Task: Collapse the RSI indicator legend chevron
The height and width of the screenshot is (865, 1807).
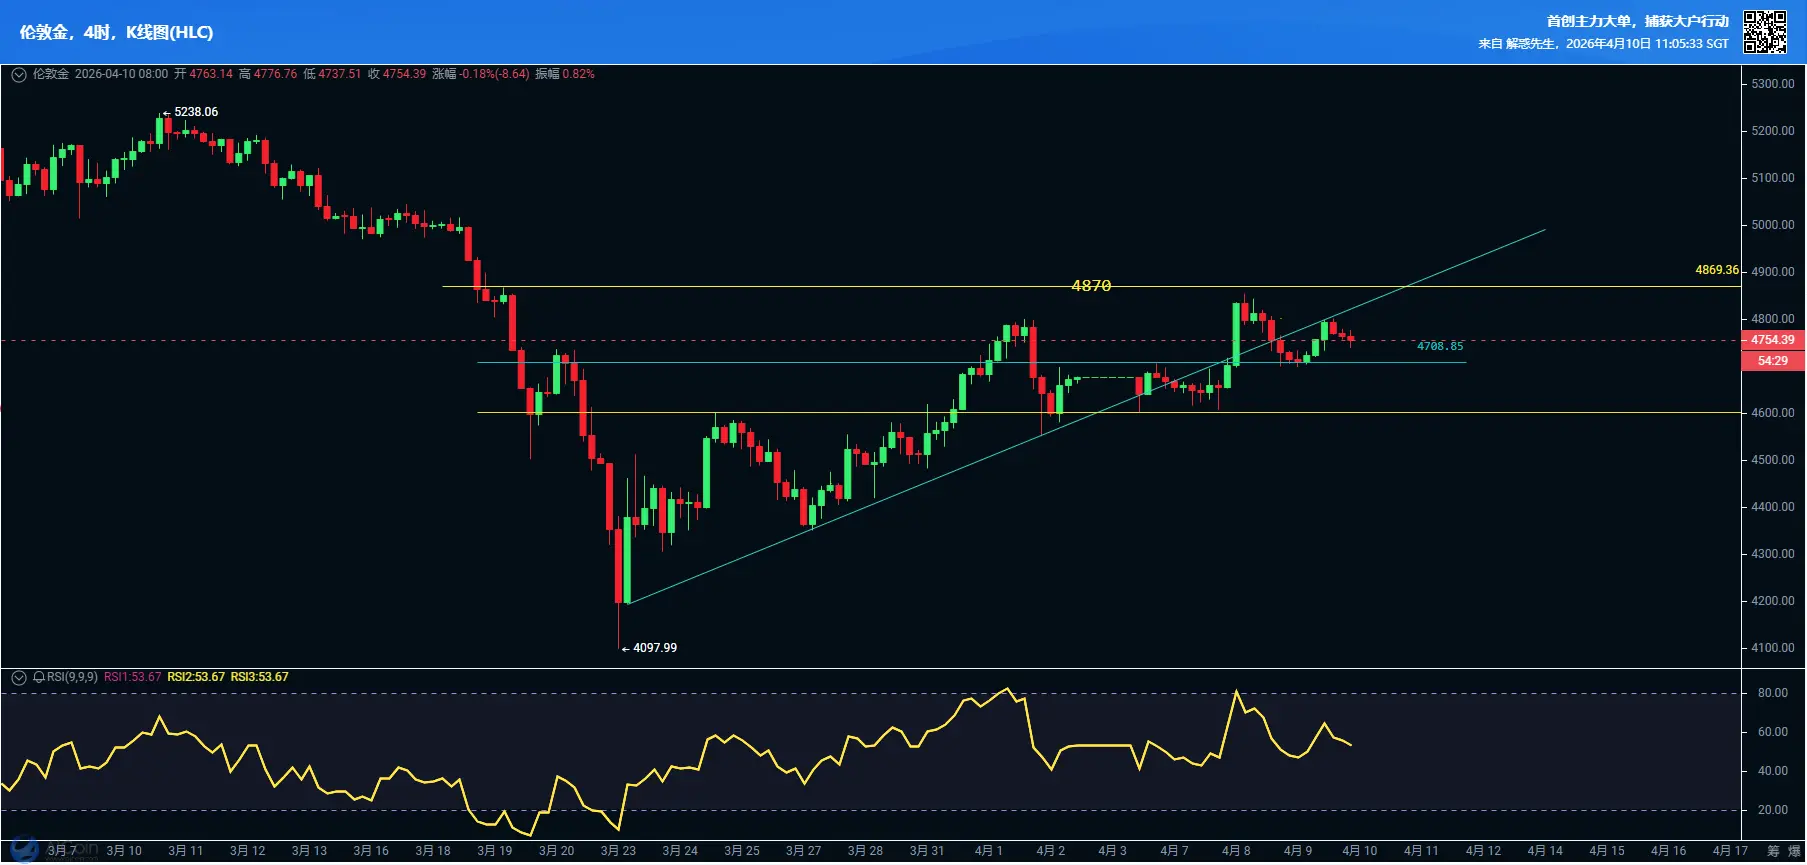Action: 18,677
